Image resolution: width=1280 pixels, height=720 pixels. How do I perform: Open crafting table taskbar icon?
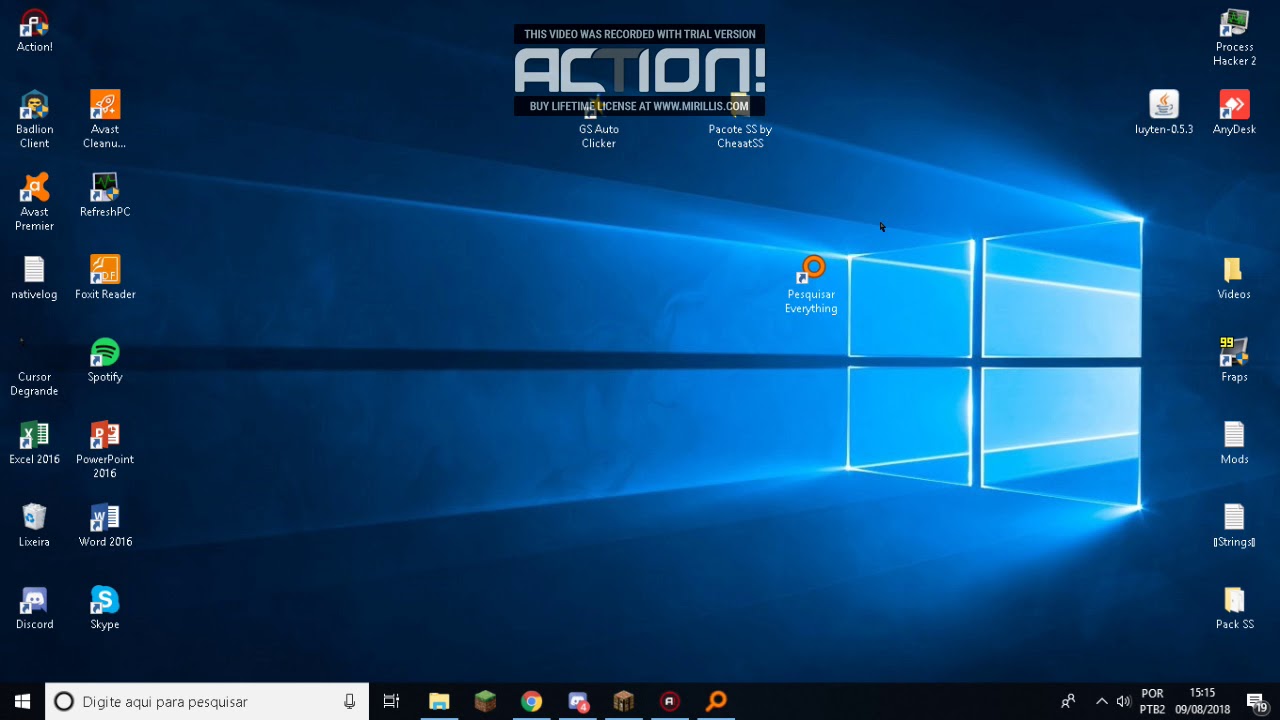pos(624,701)
